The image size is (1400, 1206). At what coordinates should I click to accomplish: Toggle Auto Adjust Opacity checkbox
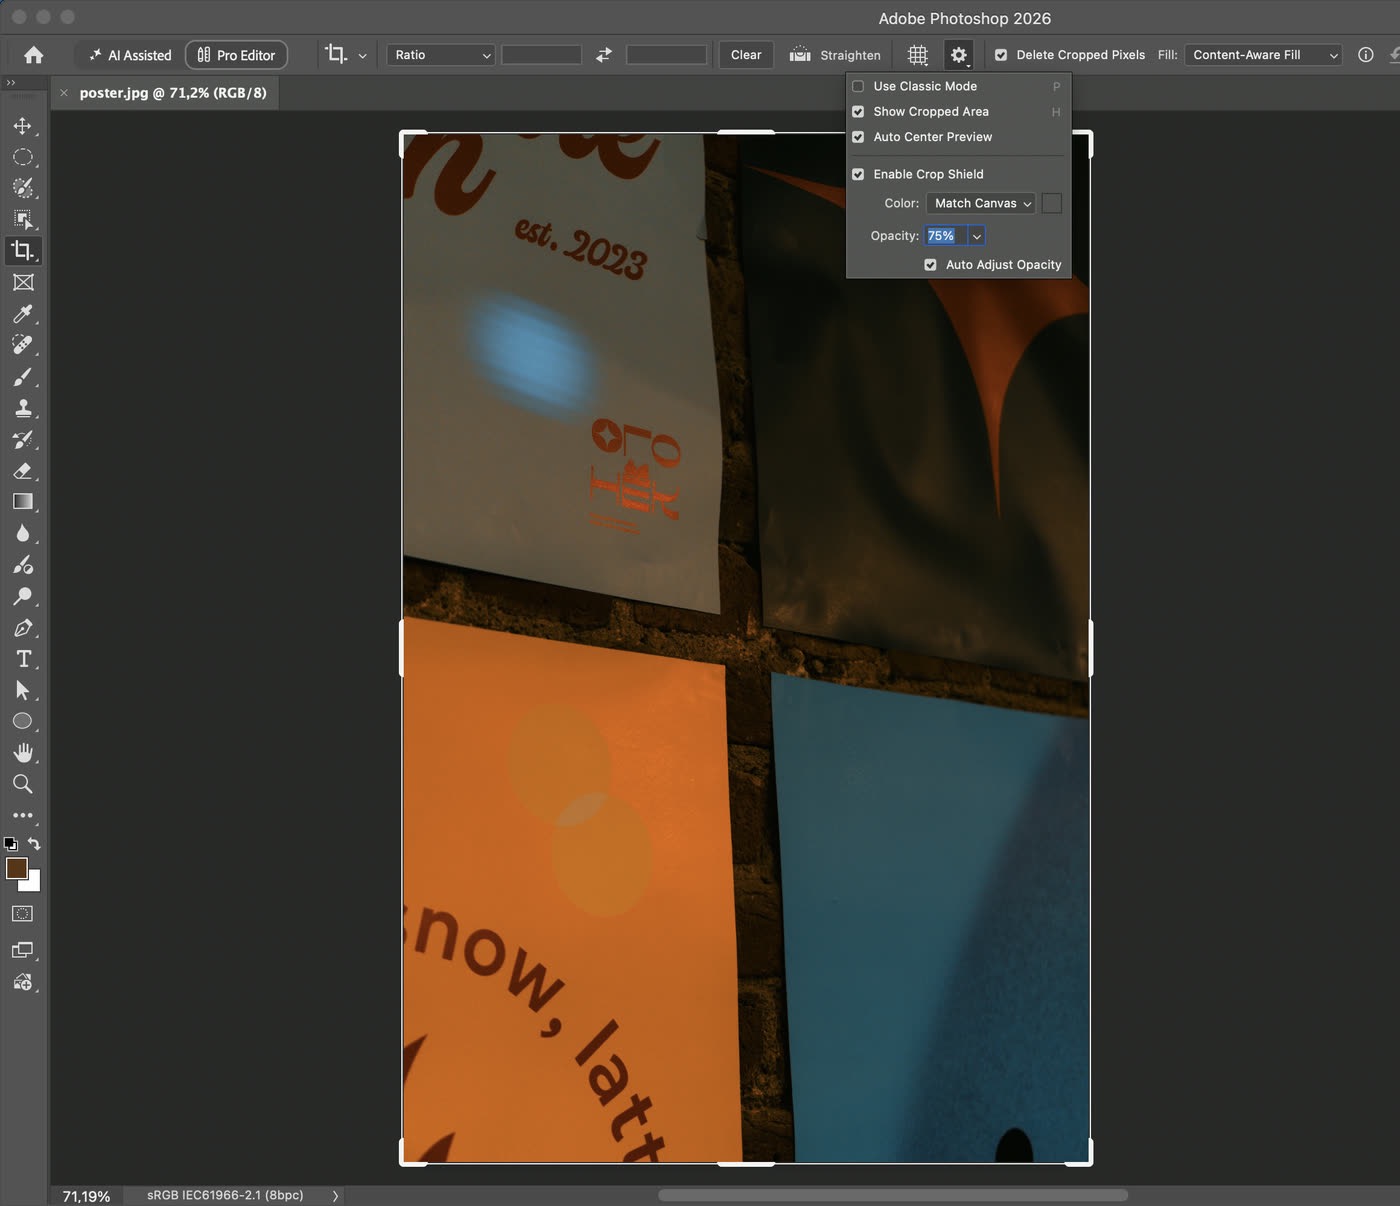930,265
